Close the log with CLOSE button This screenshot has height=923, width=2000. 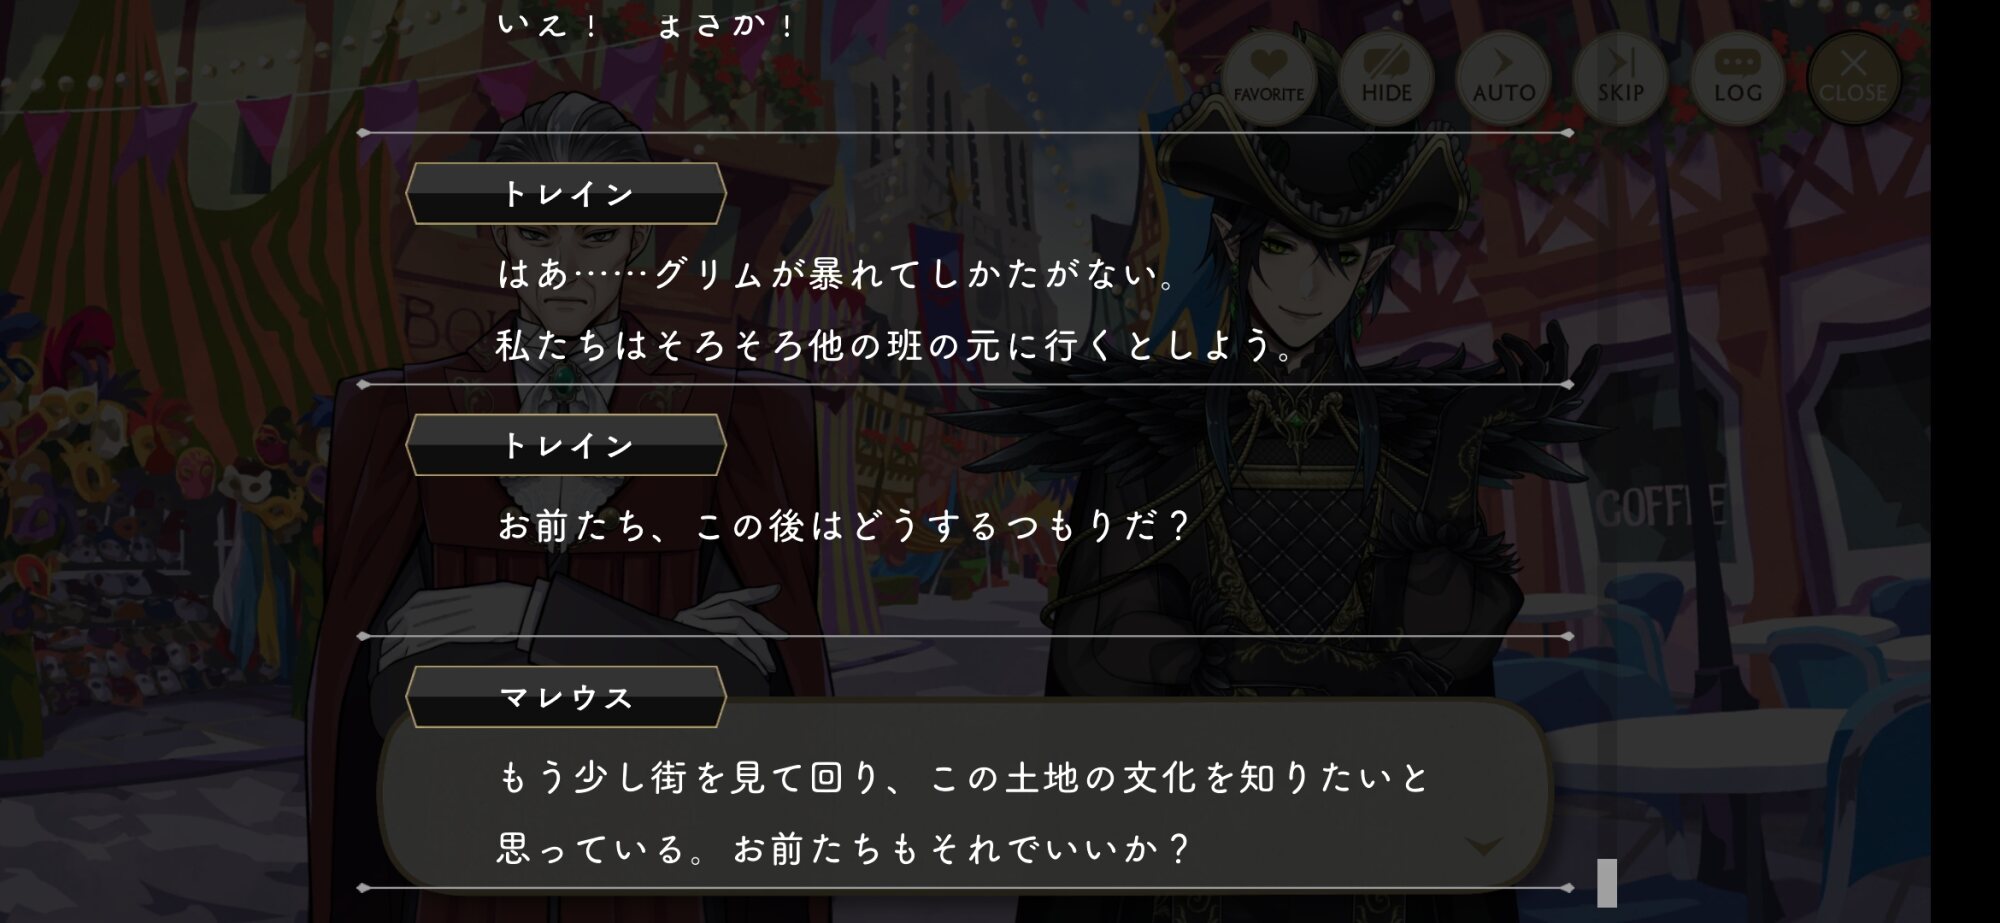1853,78
